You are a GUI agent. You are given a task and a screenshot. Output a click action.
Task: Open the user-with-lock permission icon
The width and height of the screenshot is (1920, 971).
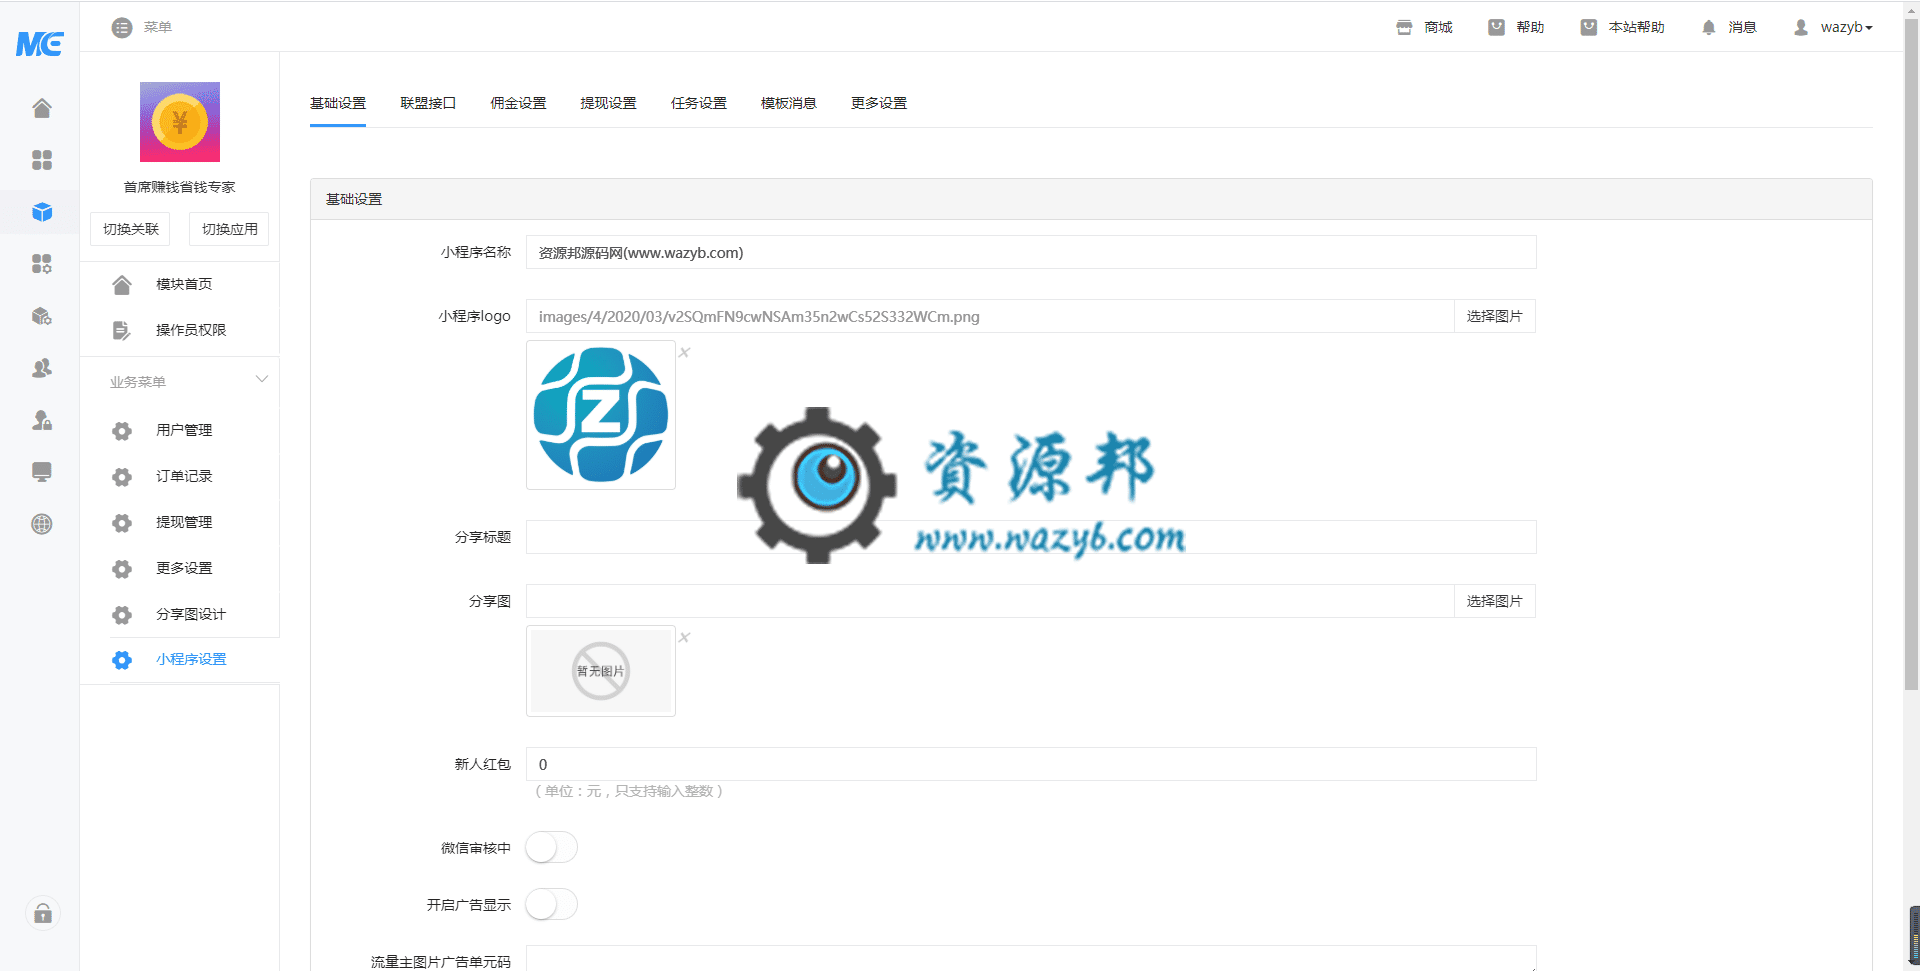pos(42,420)
